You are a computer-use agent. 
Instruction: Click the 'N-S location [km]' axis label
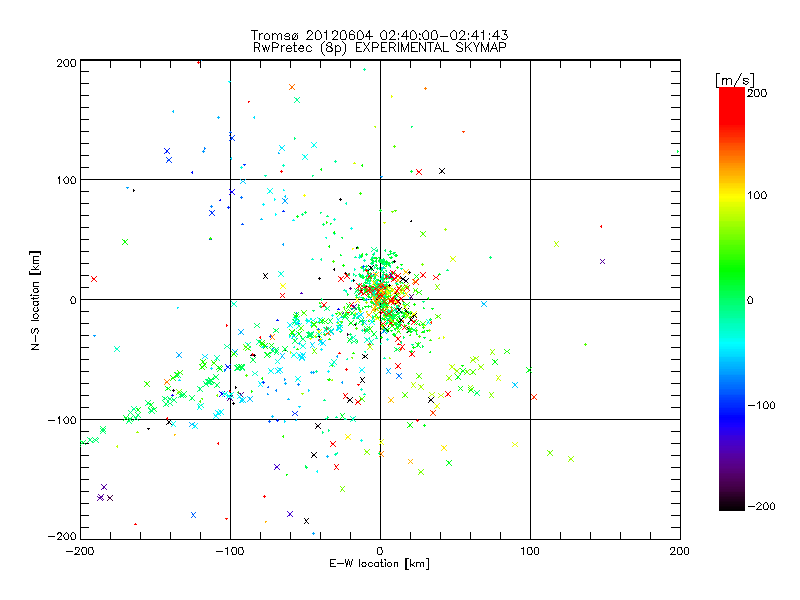(35, 300)
